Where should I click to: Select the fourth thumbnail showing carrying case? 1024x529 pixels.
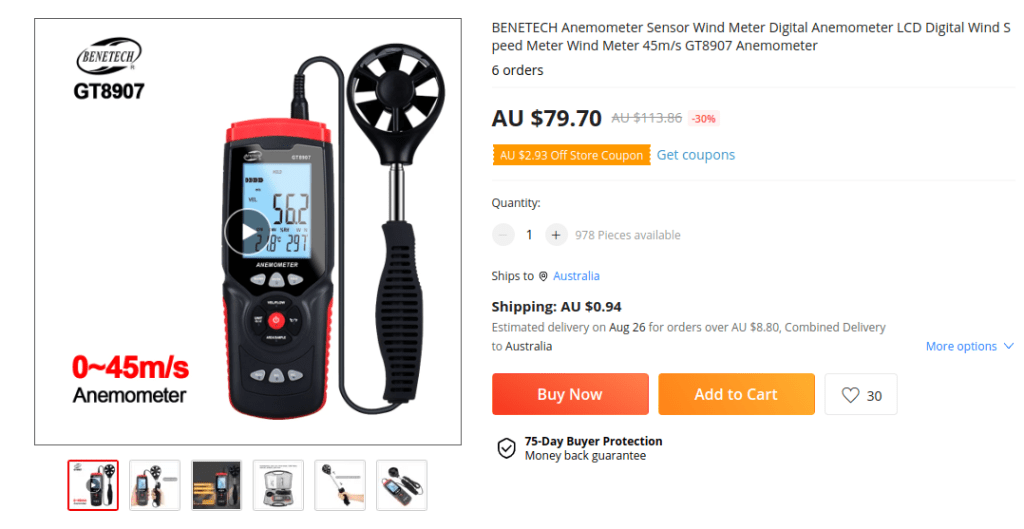tap(278, 485)
